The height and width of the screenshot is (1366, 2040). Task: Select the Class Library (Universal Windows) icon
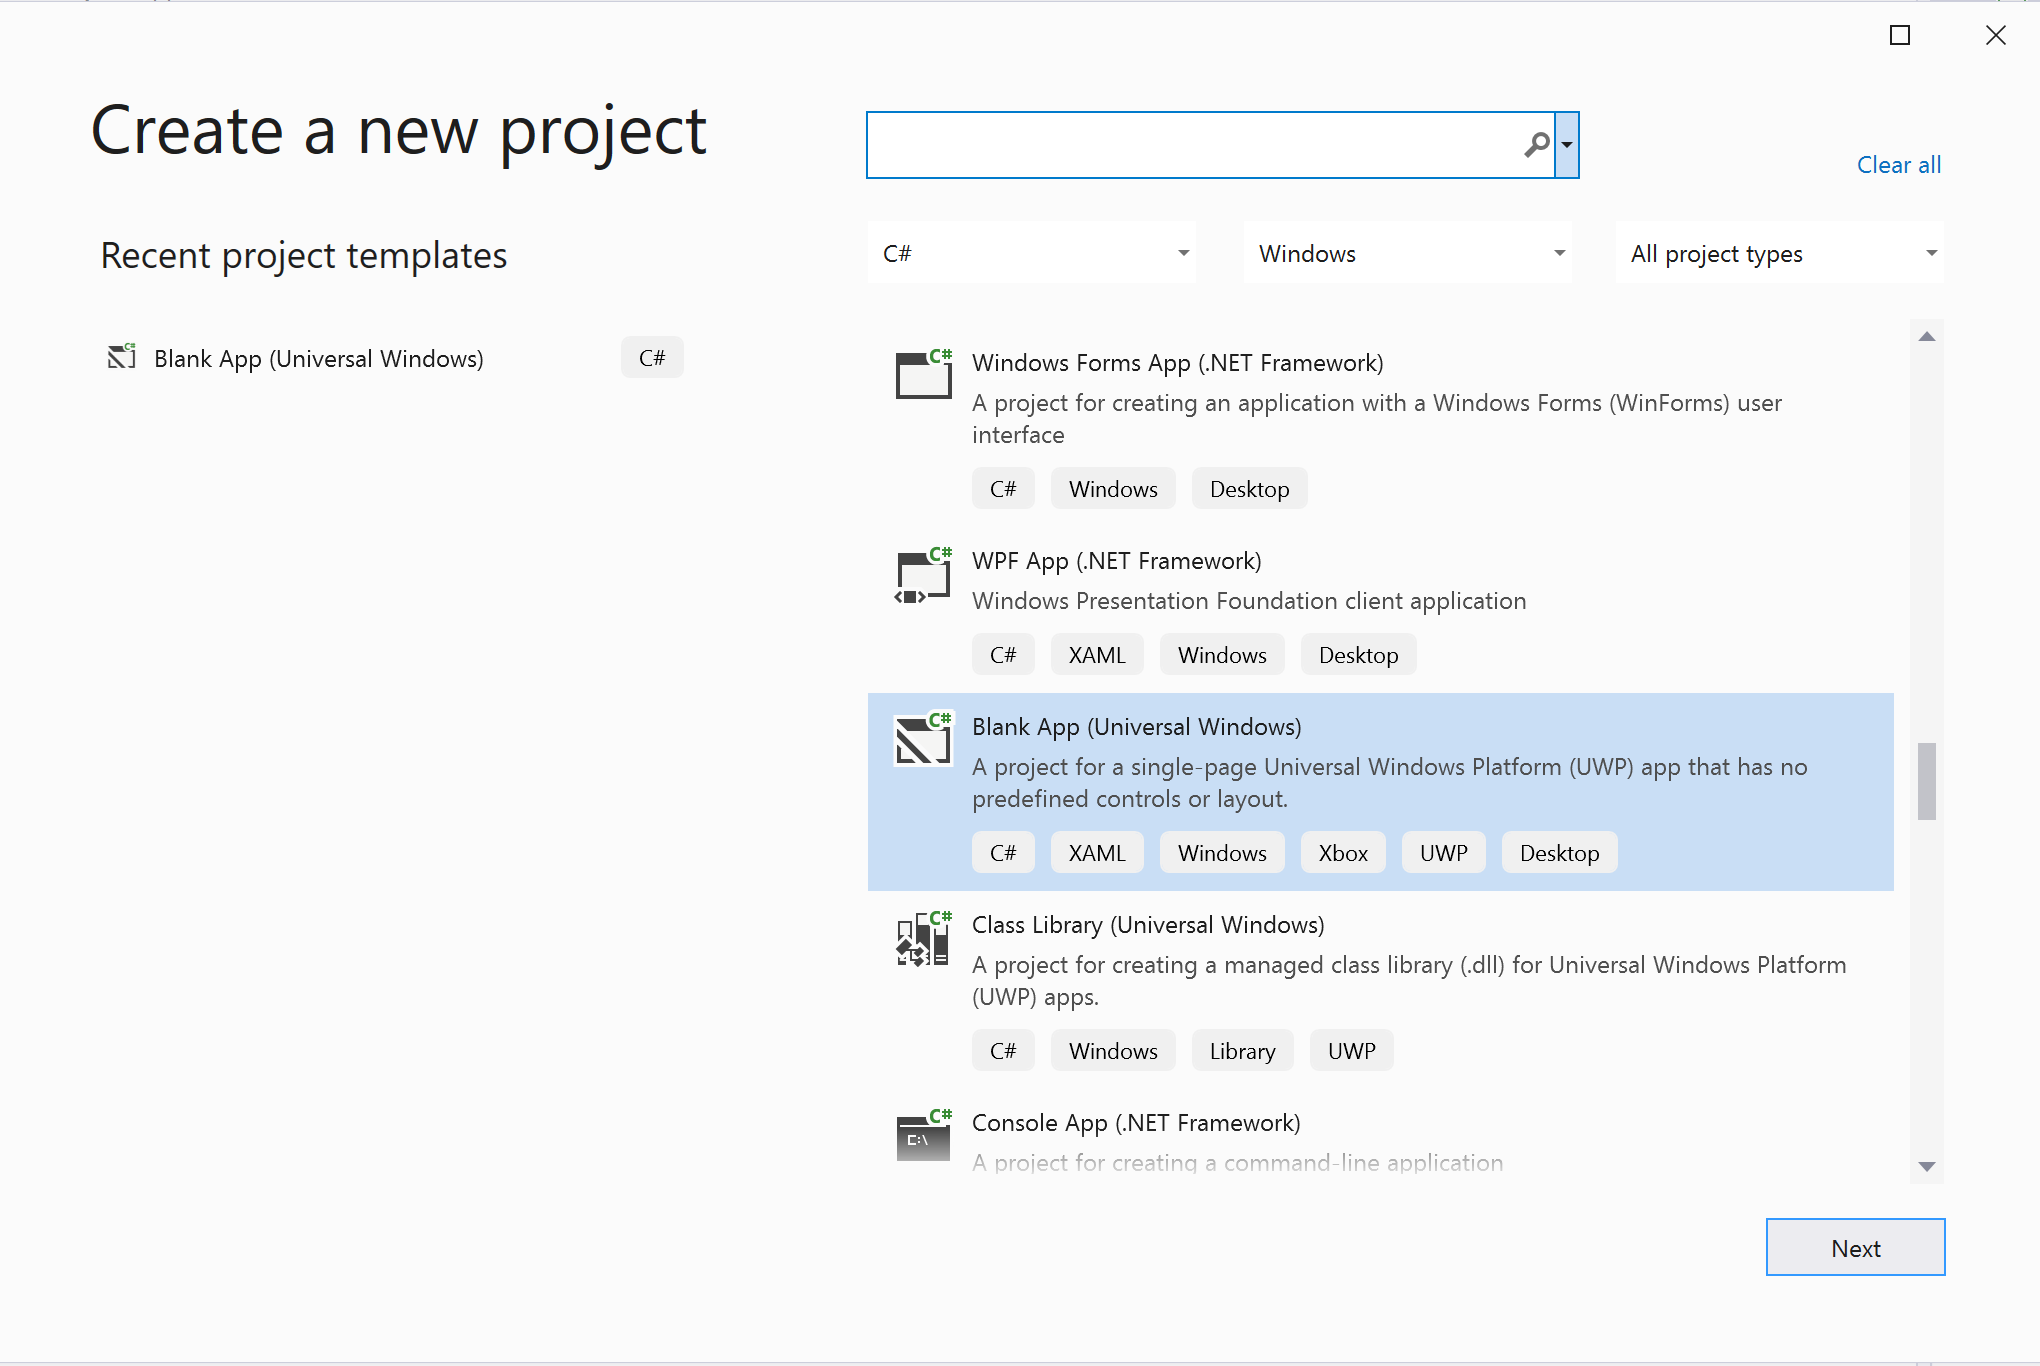coord(921,939)
